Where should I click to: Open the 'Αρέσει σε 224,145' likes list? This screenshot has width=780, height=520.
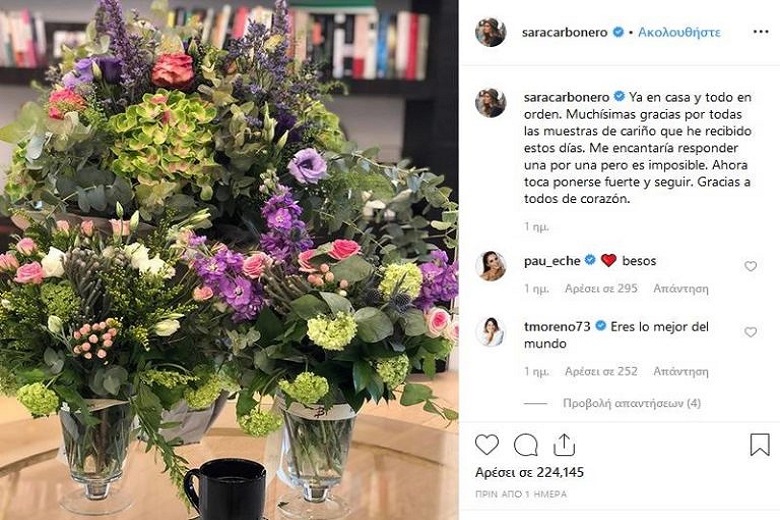(x=529, y=472)
